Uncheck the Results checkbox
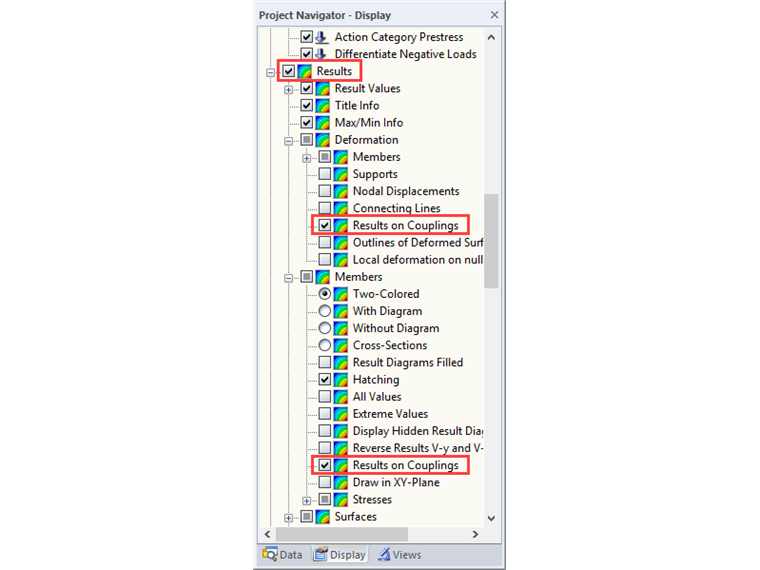The width and height of the screenshot is (760, 570). pos(289,71)
